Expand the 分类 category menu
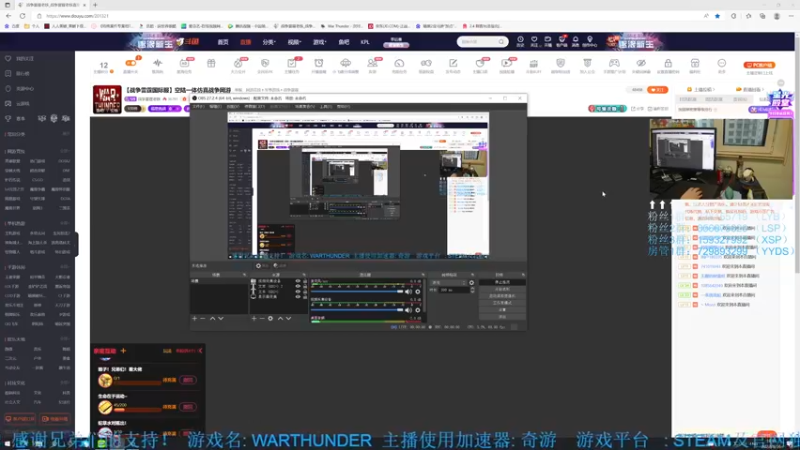Image resolution: width=800 pixels, height=450 pixels. (269, 42)
